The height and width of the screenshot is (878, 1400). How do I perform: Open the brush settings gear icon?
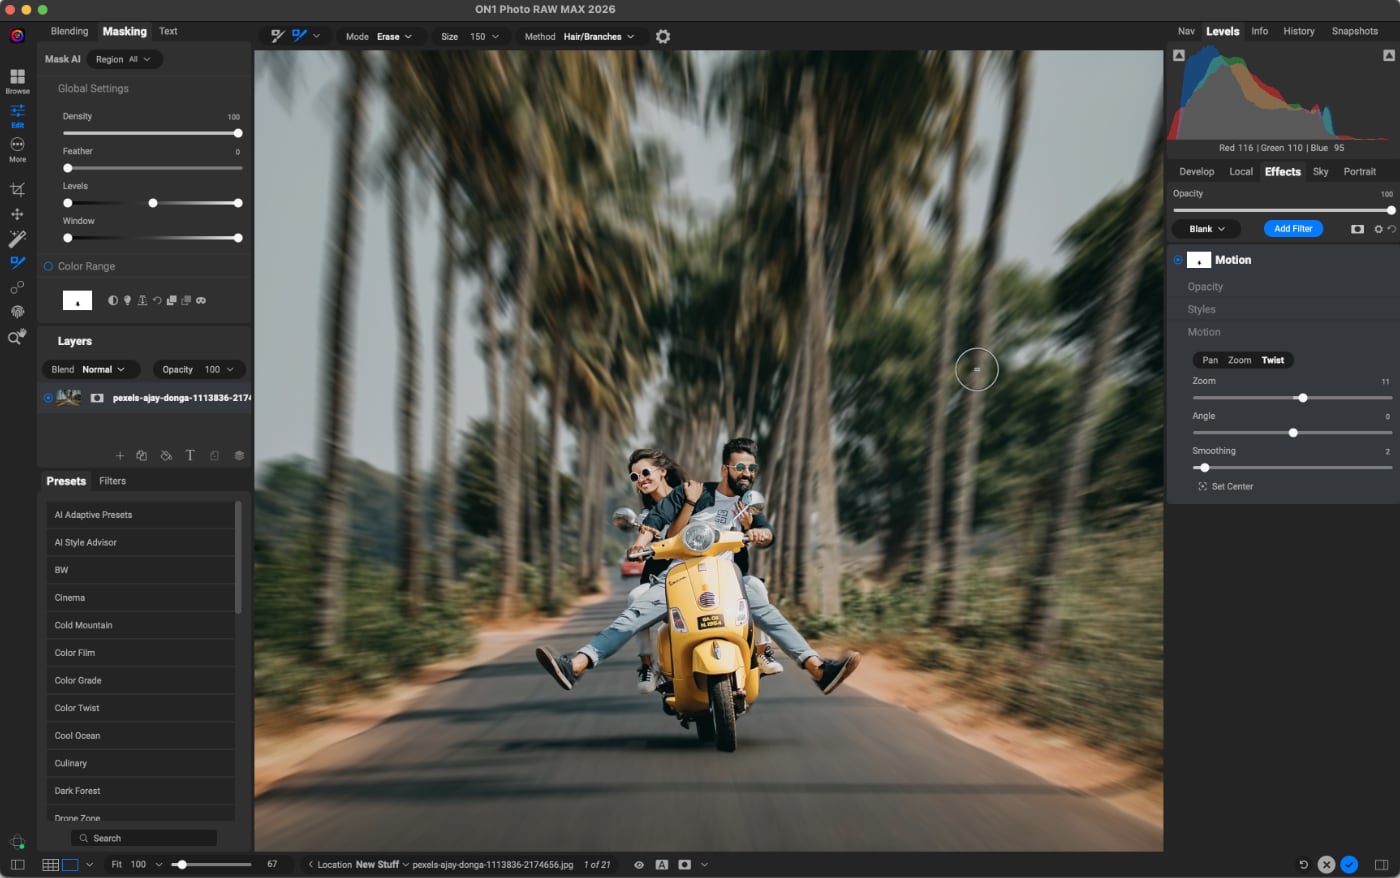[x=663, y=37]
